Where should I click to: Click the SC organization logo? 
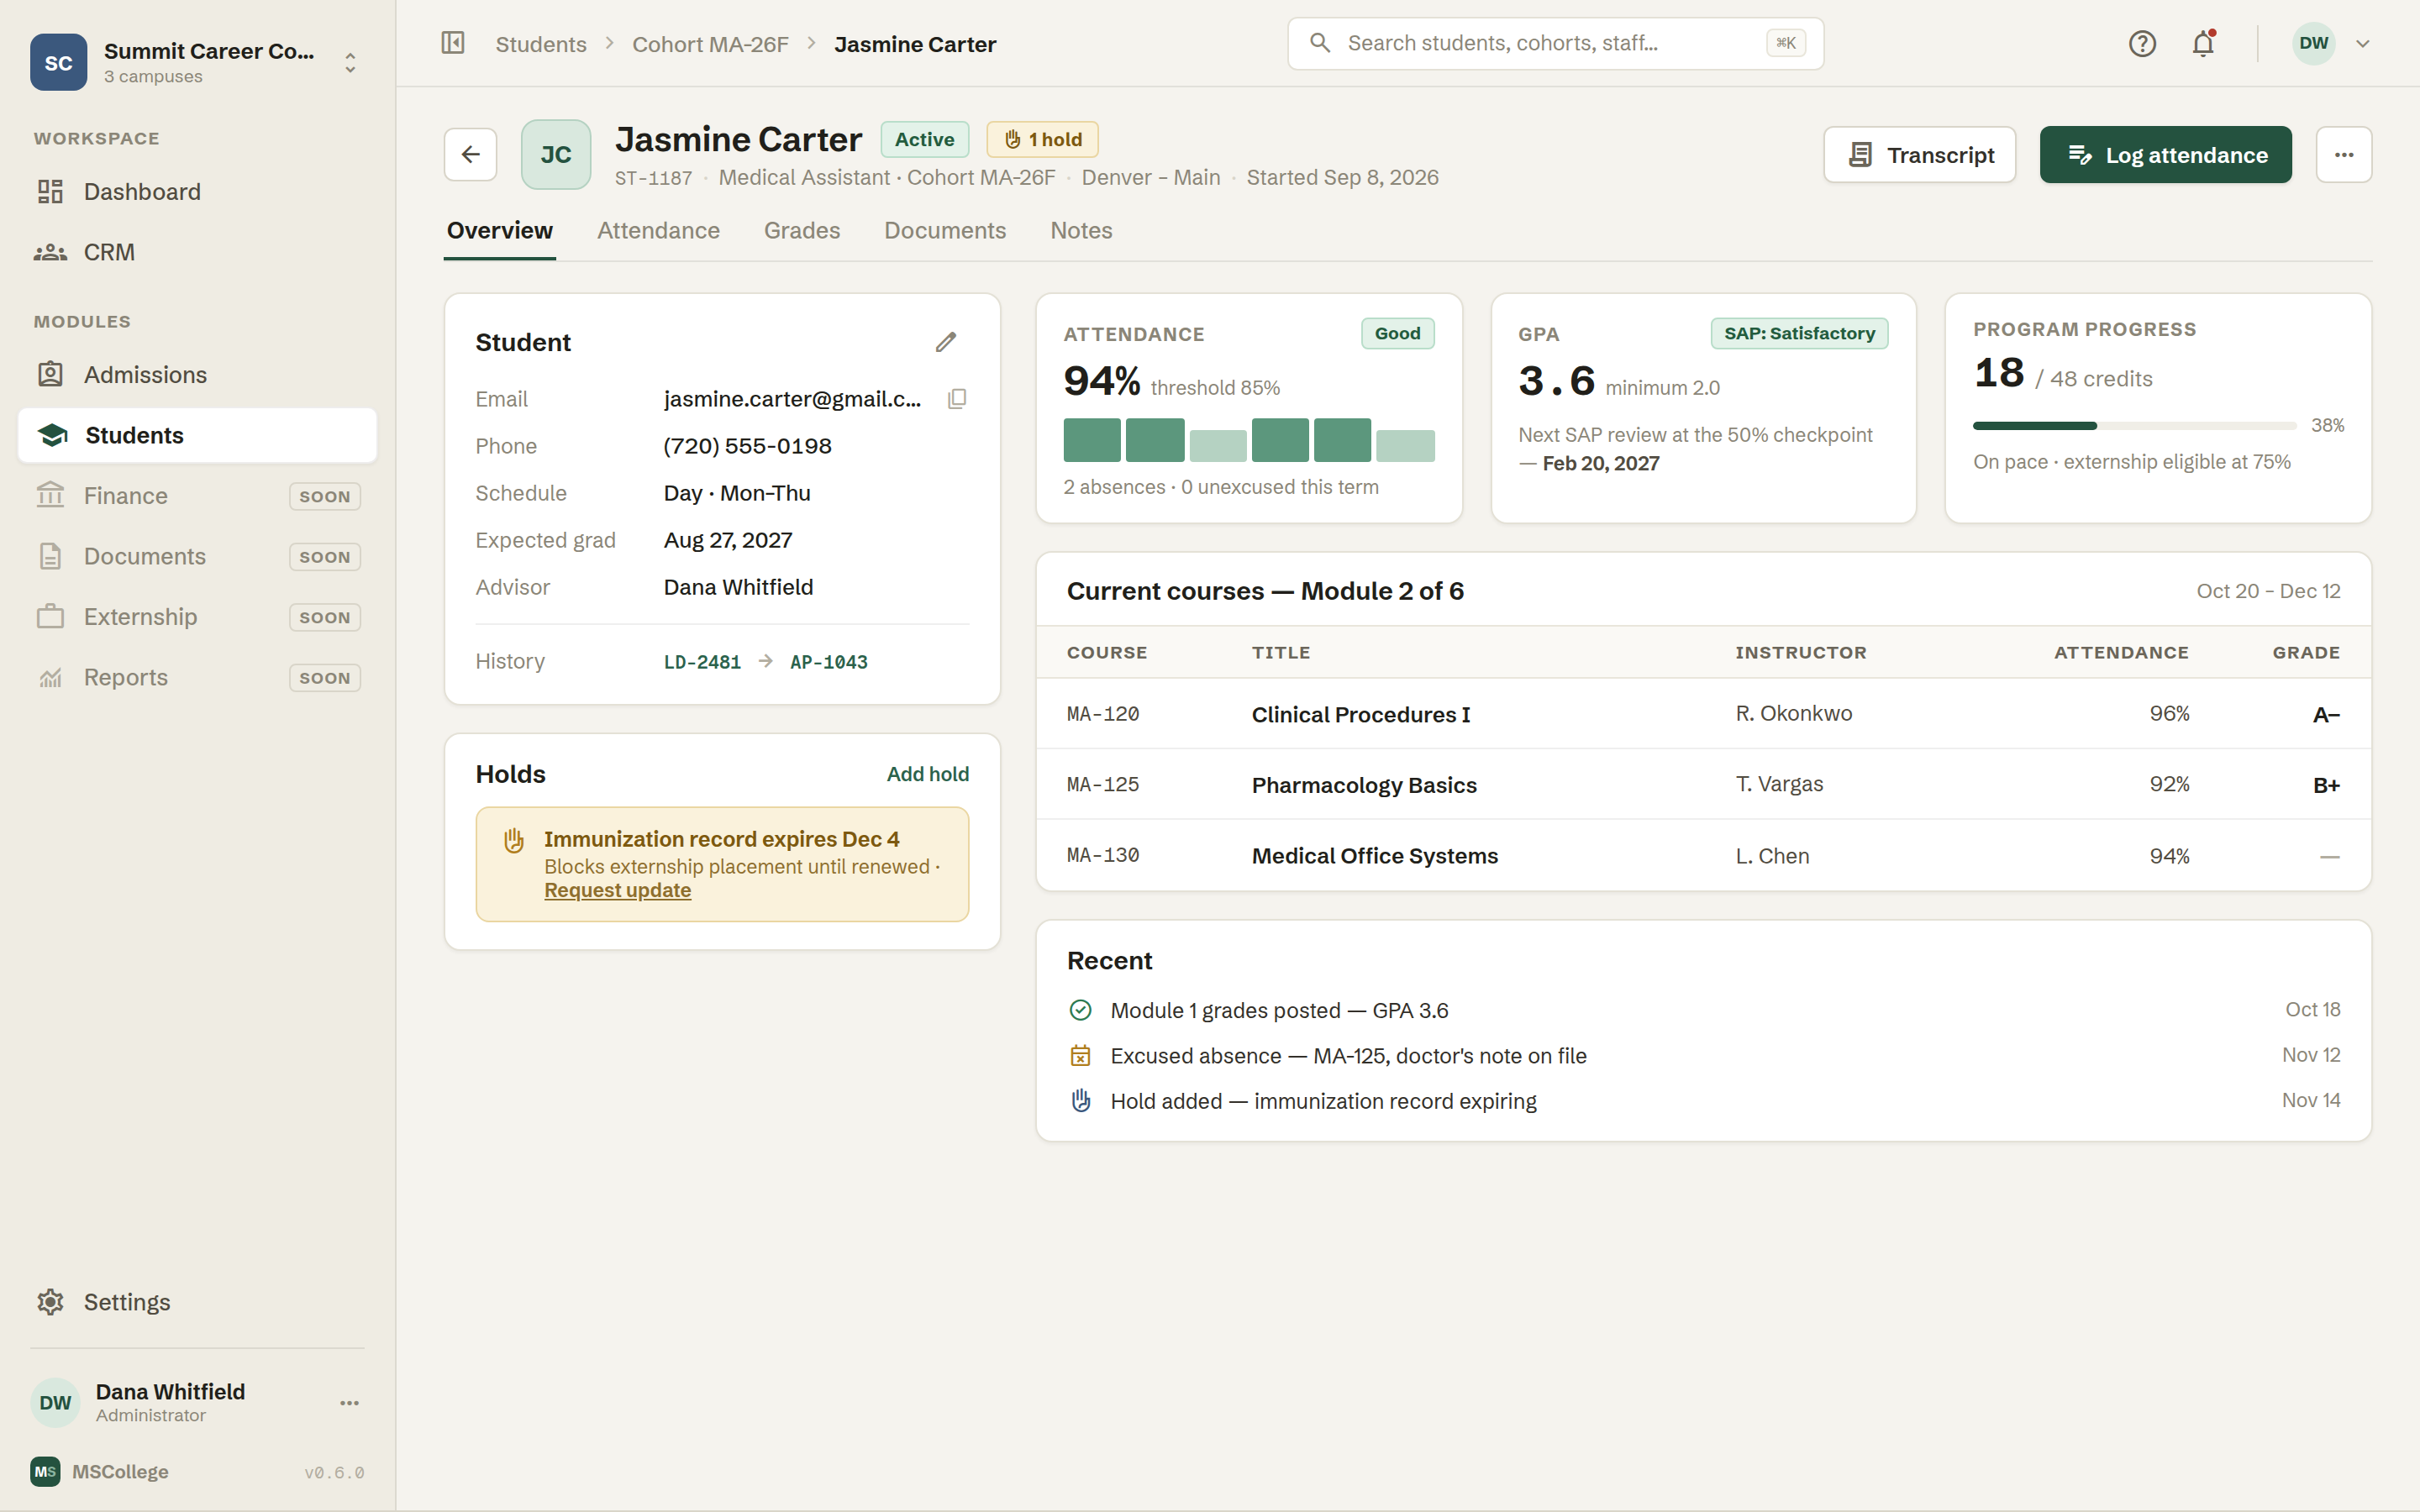(x=58, y=62)
